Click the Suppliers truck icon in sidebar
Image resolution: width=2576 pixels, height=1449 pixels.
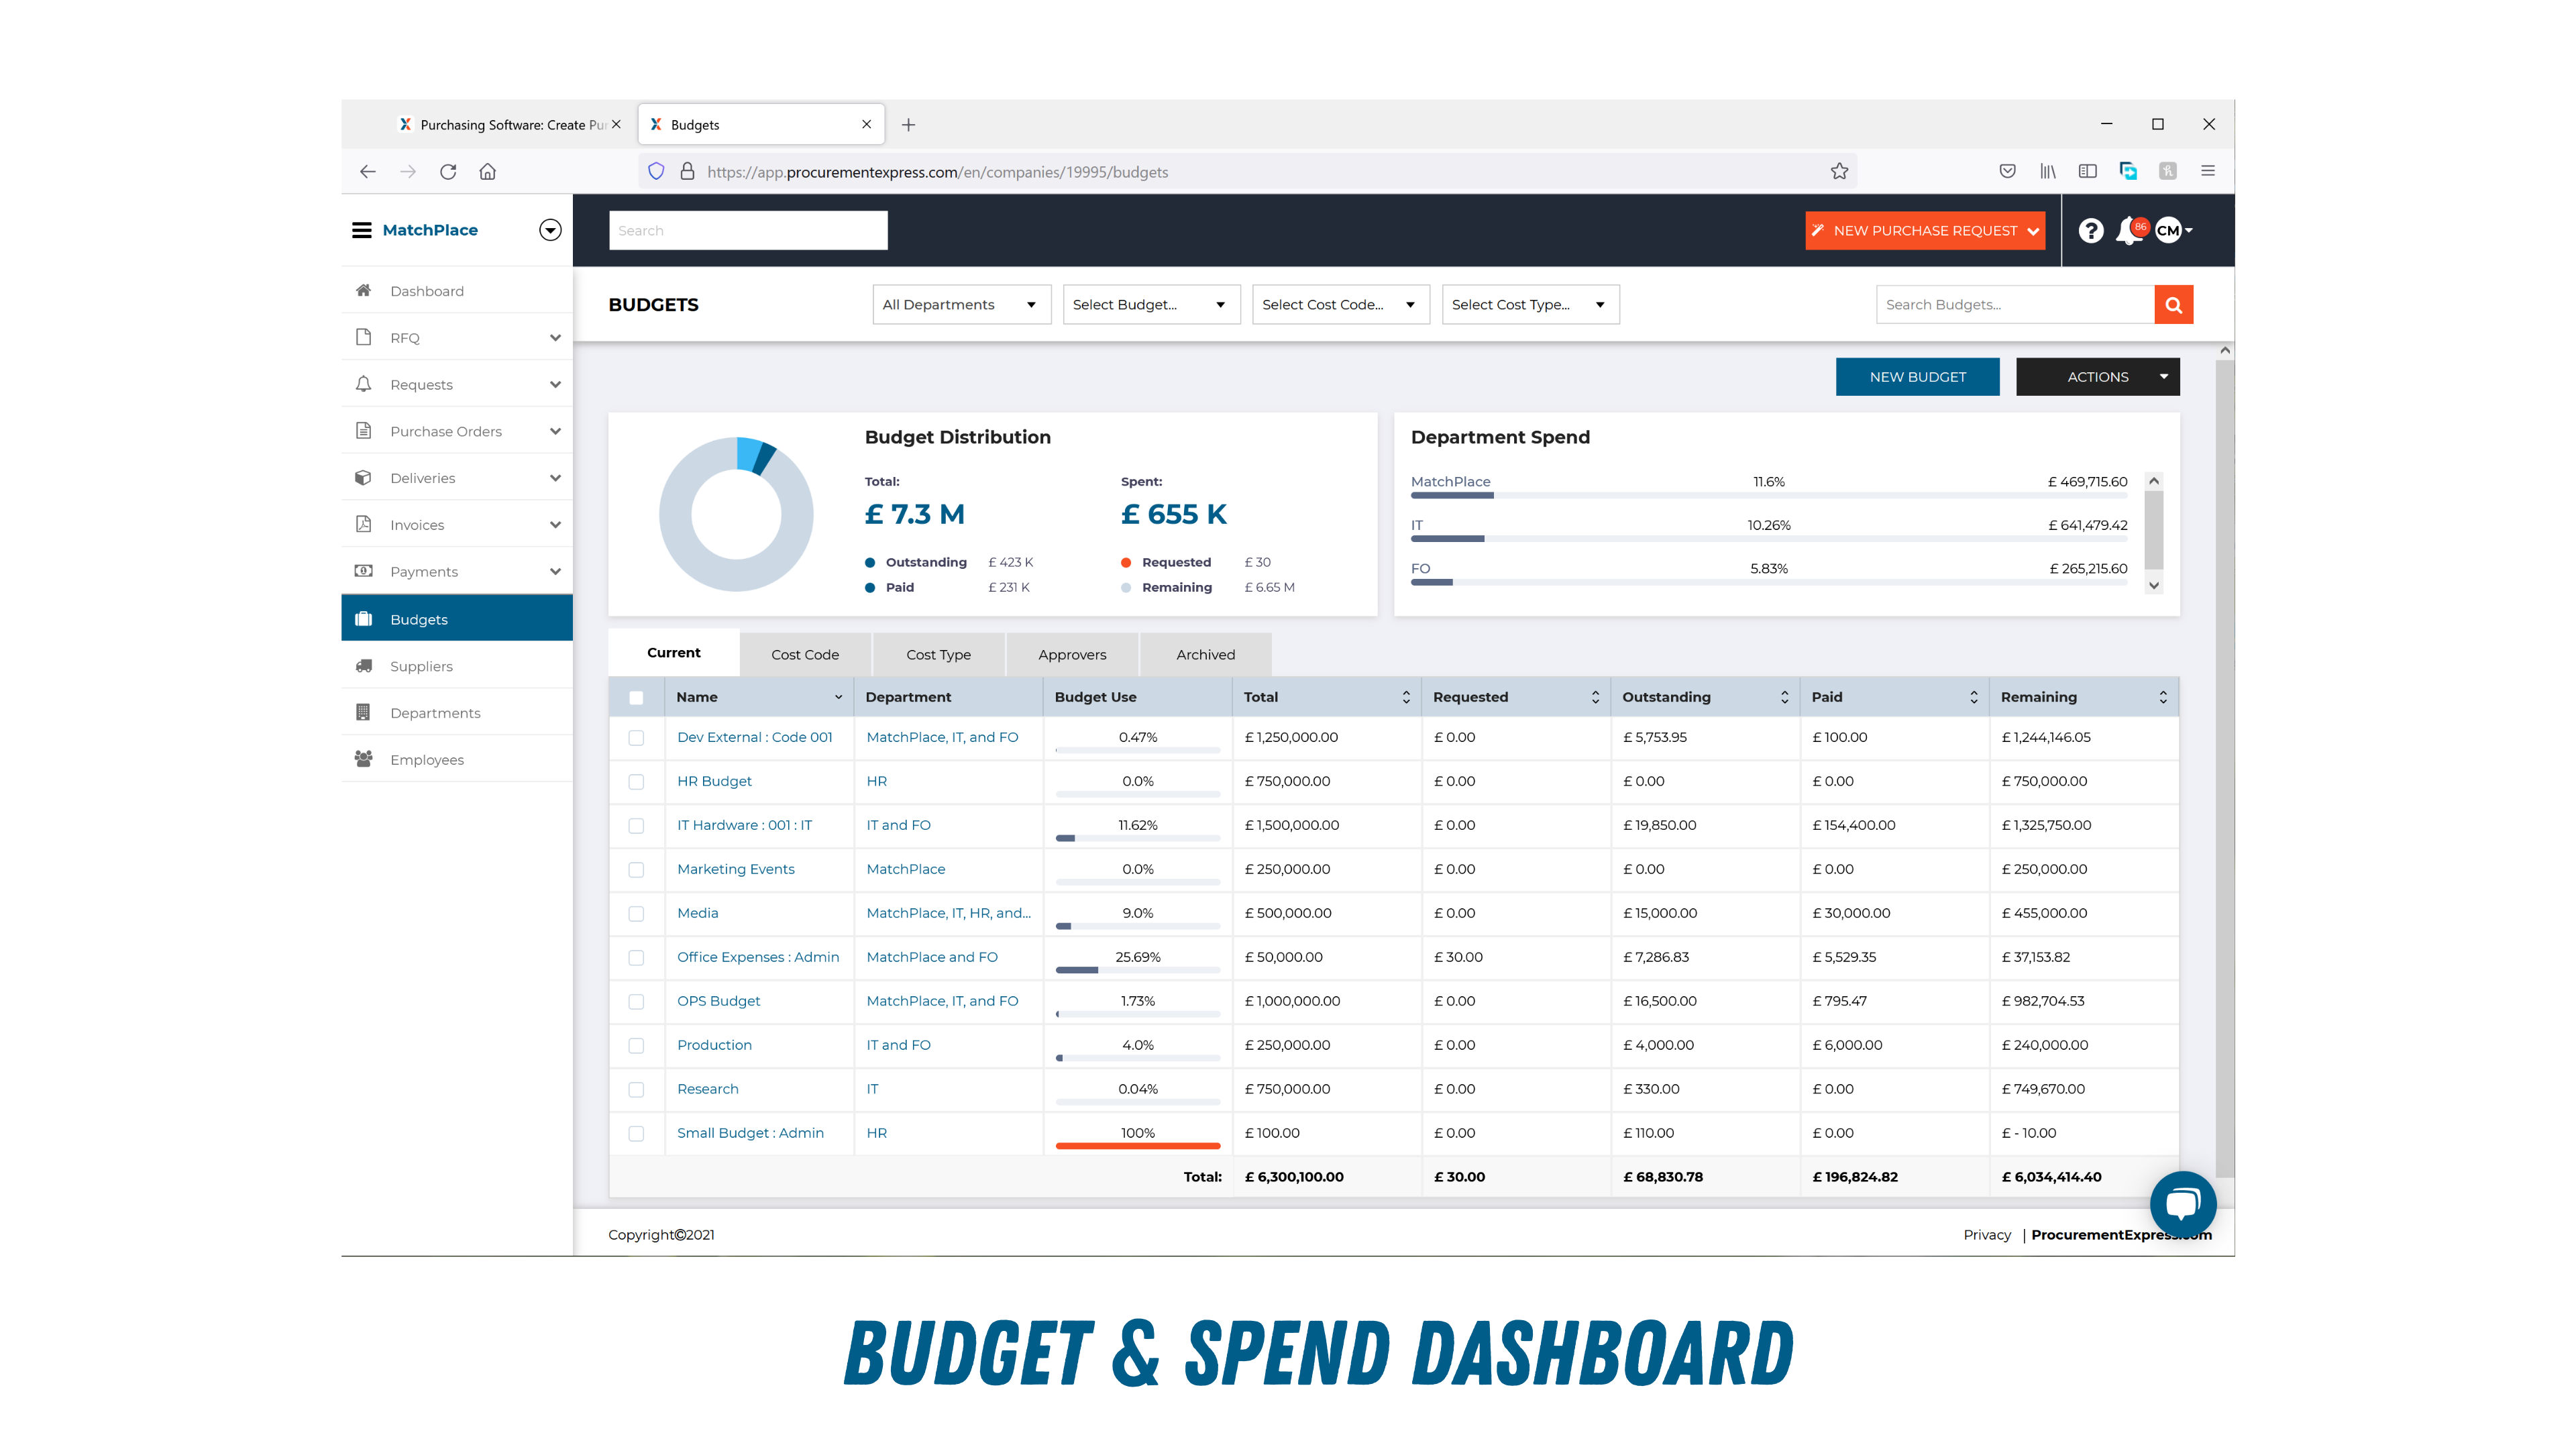(364, 666)
